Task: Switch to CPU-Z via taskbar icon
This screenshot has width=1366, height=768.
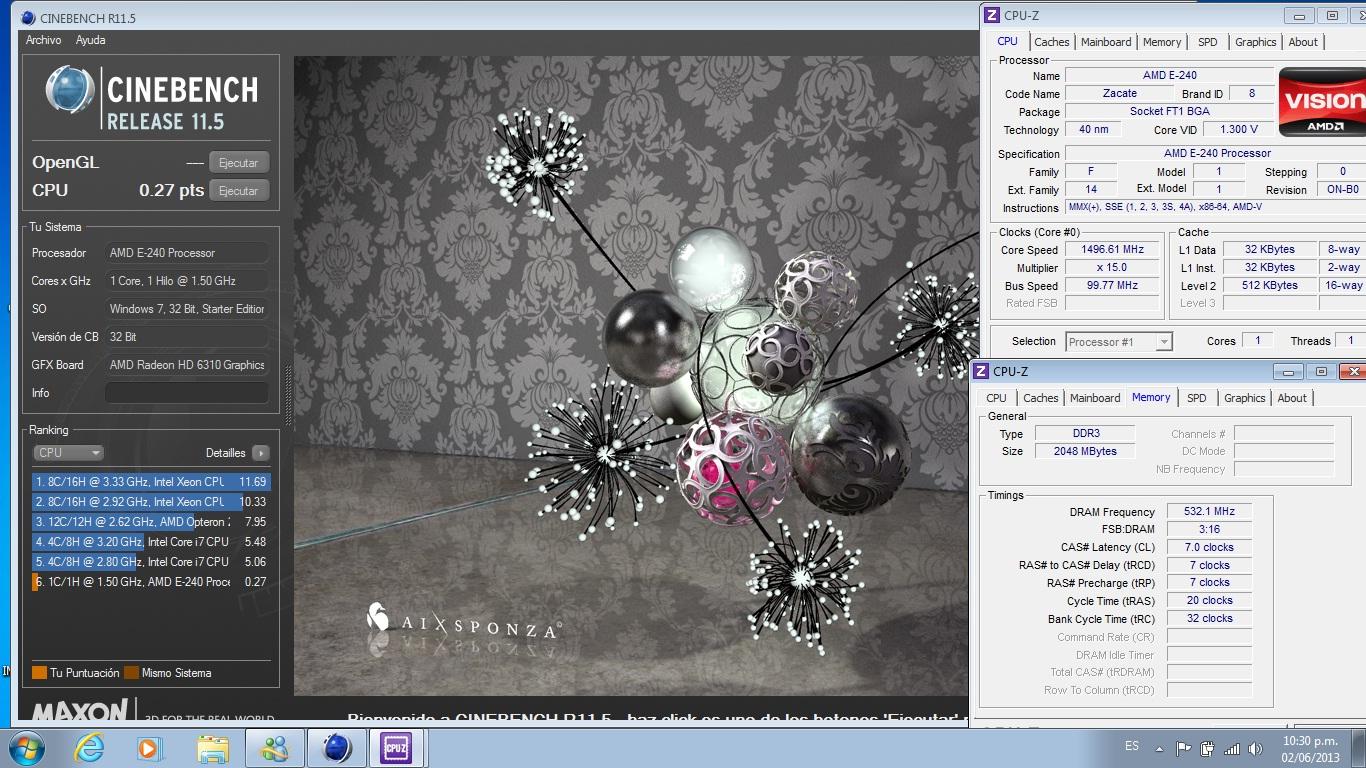Action: [397, 748]
